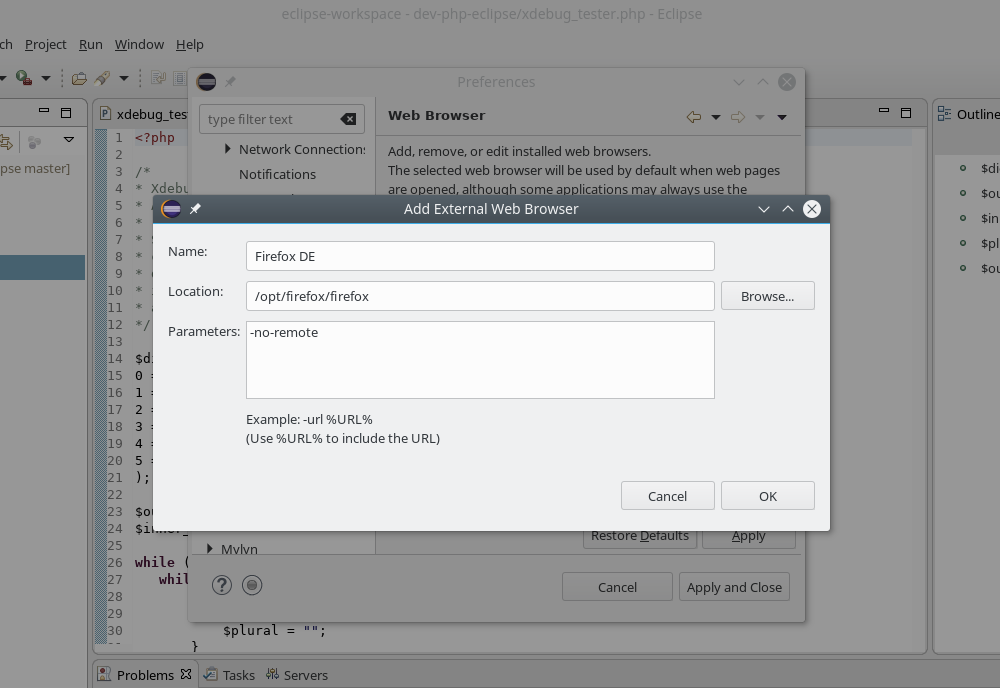The image size is (1000, 688).
Task: Click the Run External Tools toolbar icon
Action: [x=24, y=78]
